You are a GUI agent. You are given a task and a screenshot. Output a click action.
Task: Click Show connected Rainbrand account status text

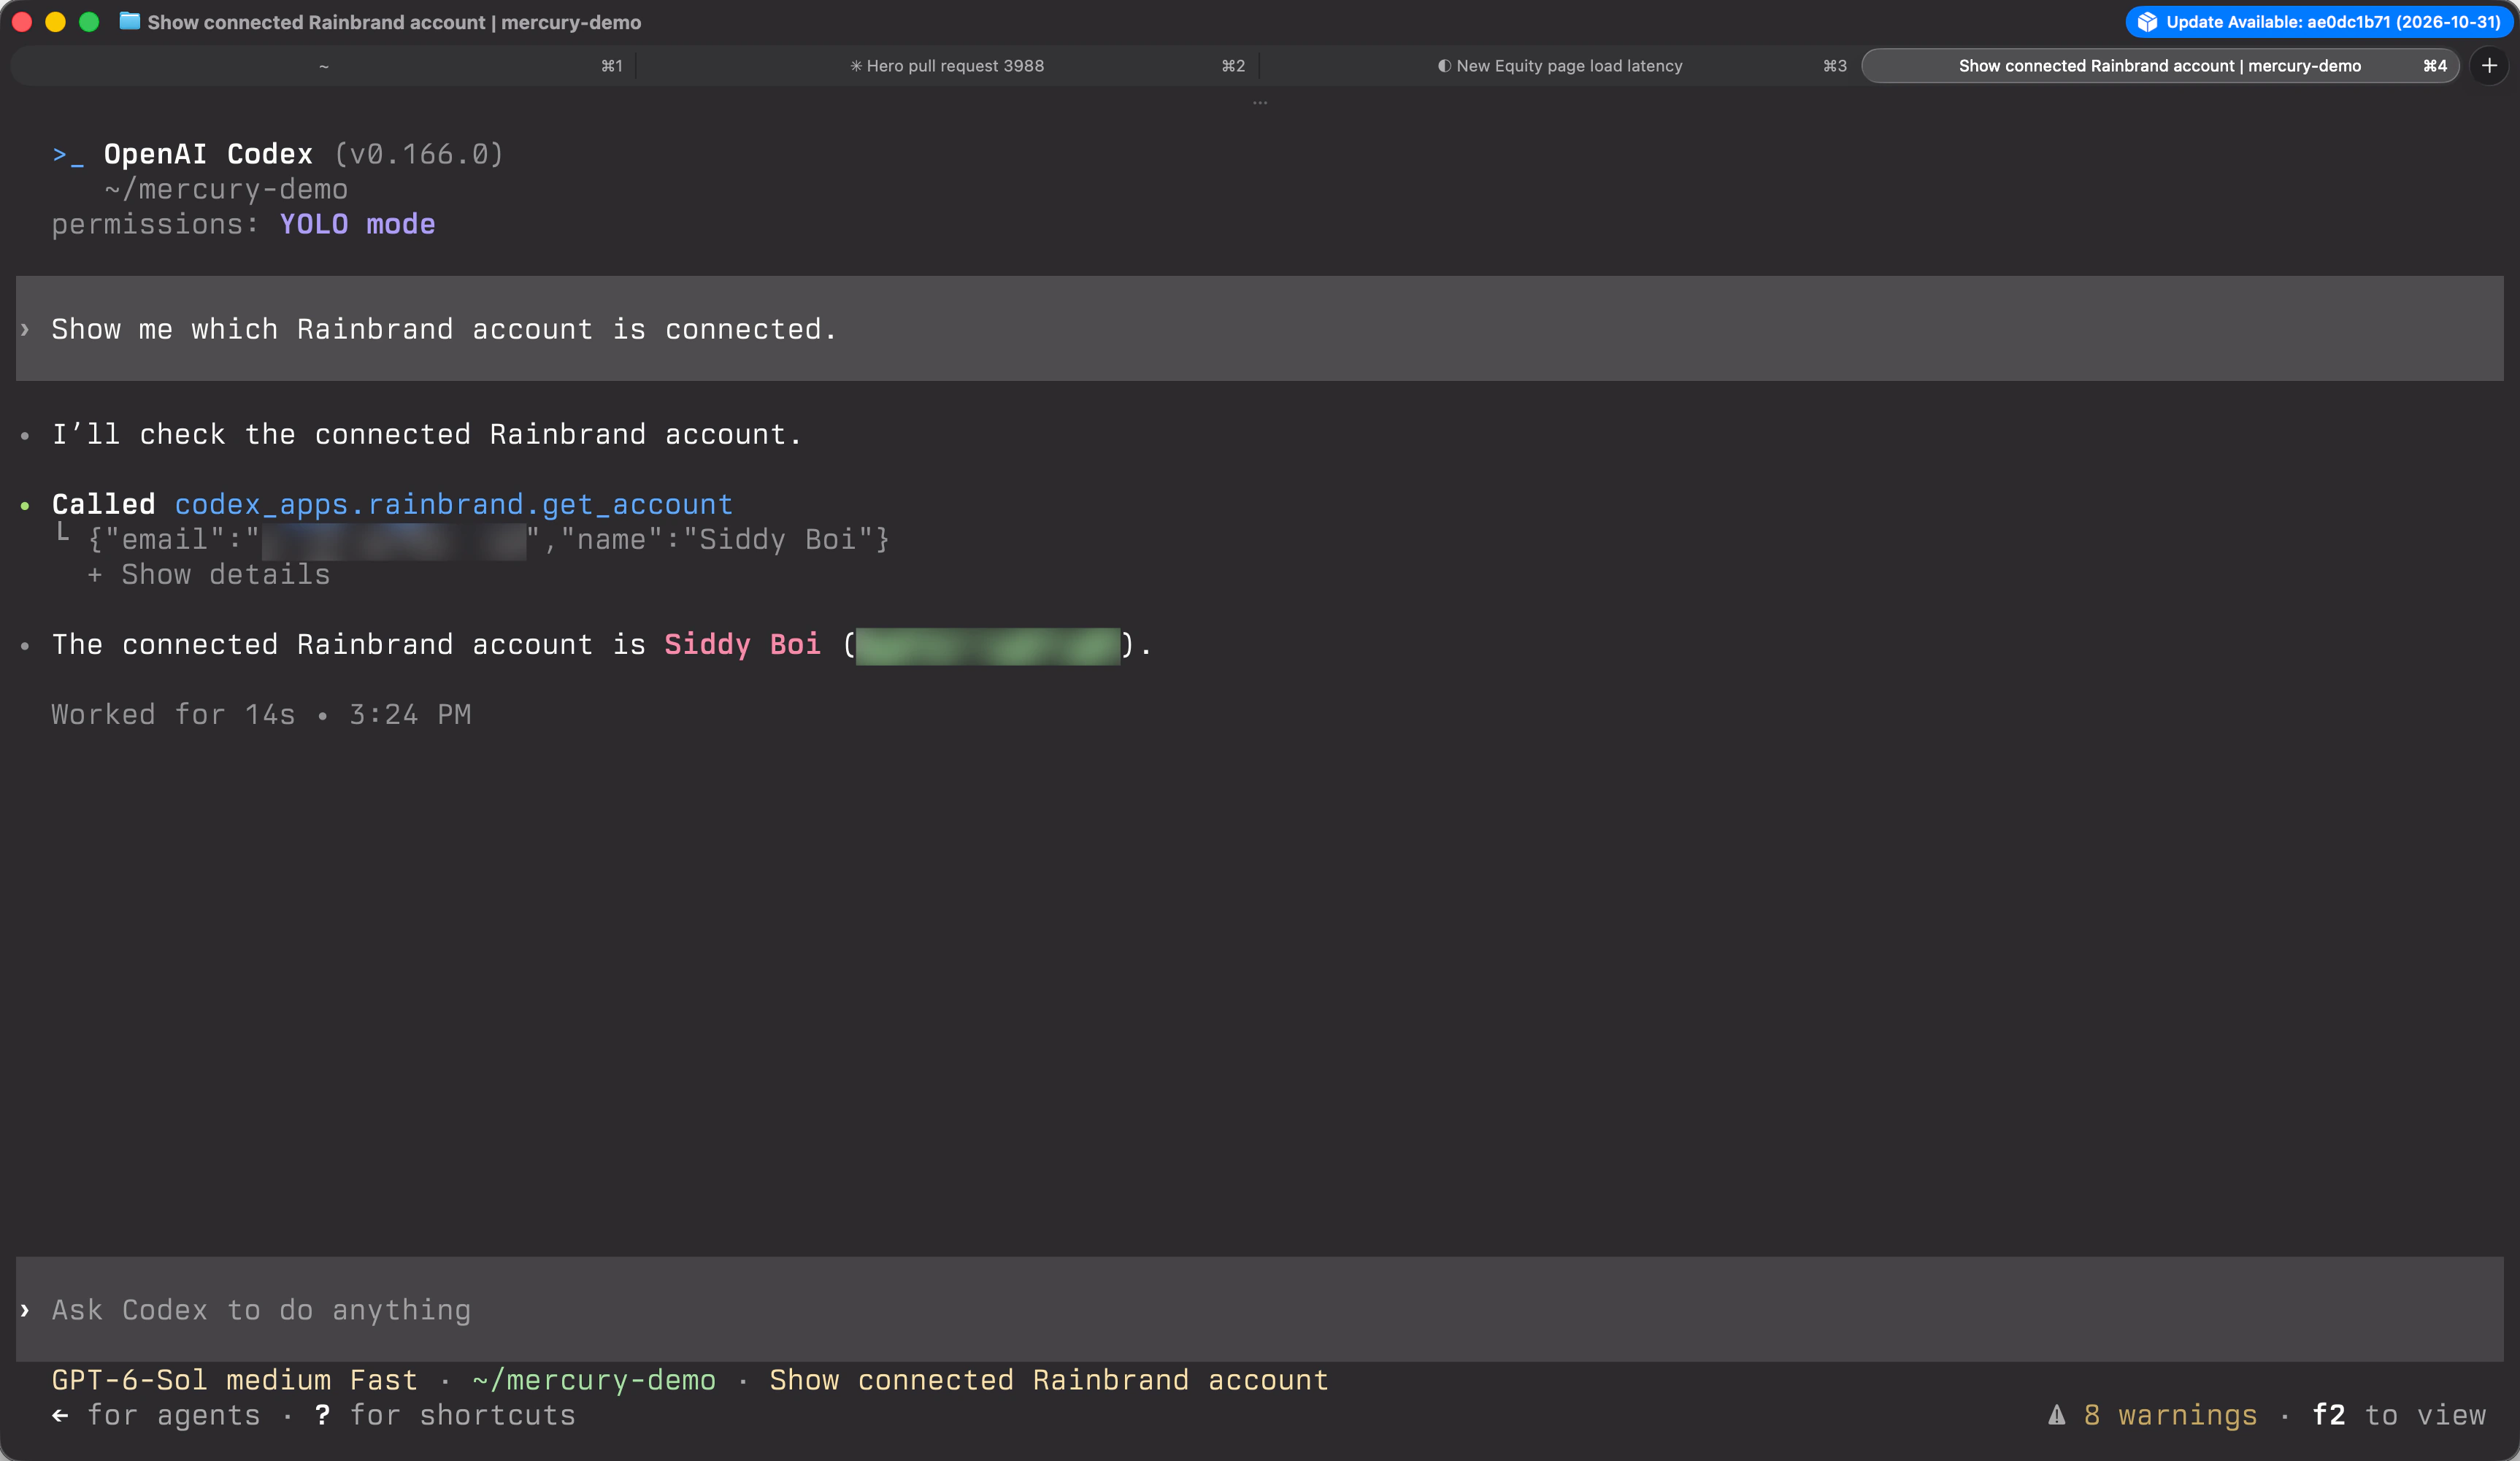click(x=1049, y=1380)
